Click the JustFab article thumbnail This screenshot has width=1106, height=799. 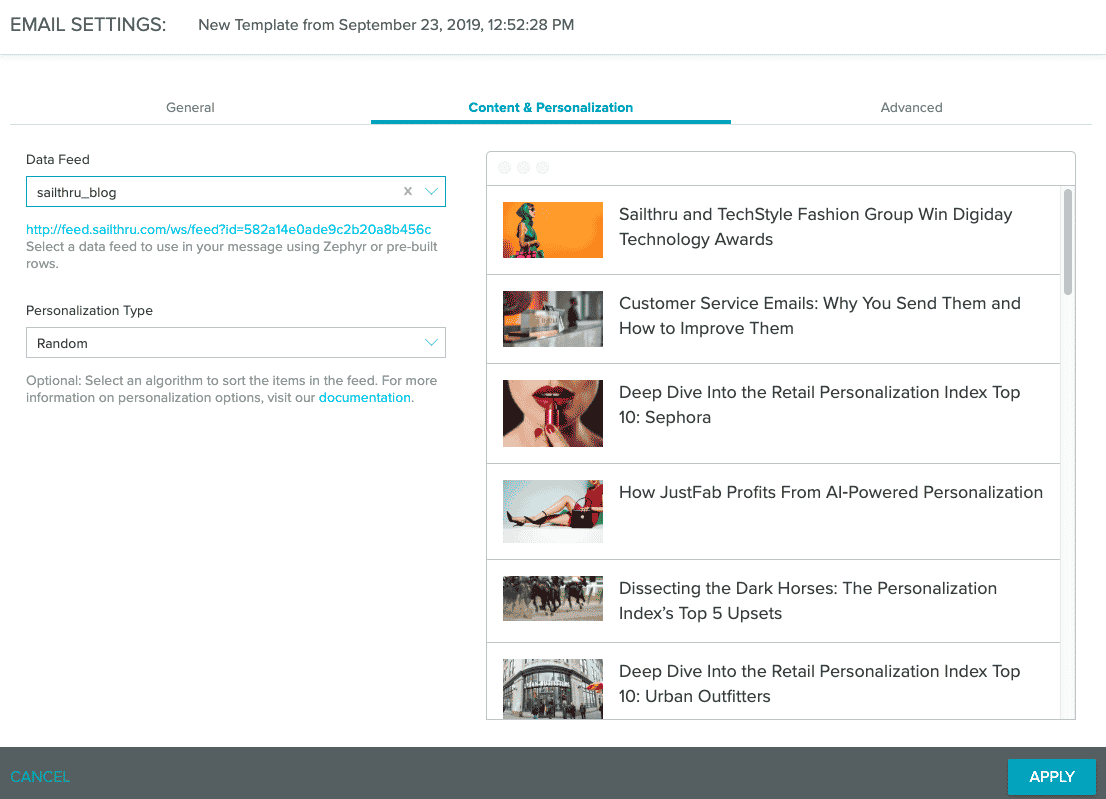pyautogui.click(x=552, y=511)
